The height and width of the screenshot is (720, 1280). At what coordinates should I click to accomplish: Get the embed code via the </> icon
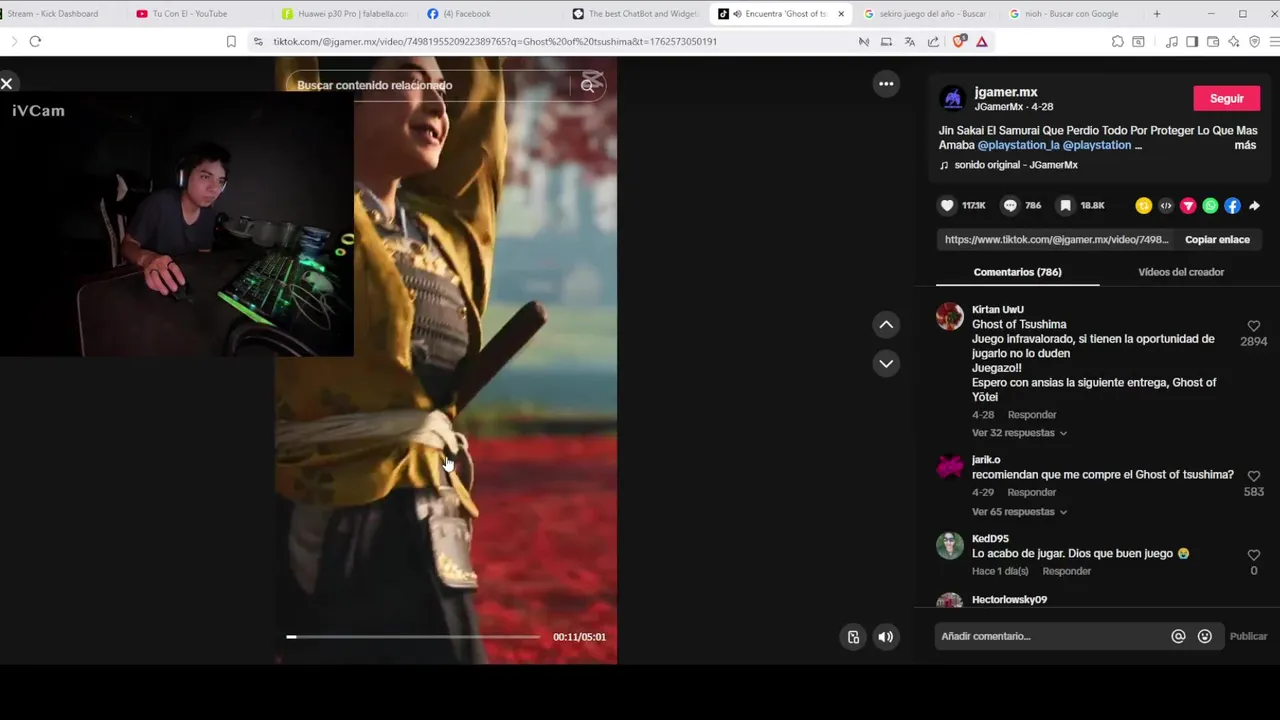click(1166, 206)
